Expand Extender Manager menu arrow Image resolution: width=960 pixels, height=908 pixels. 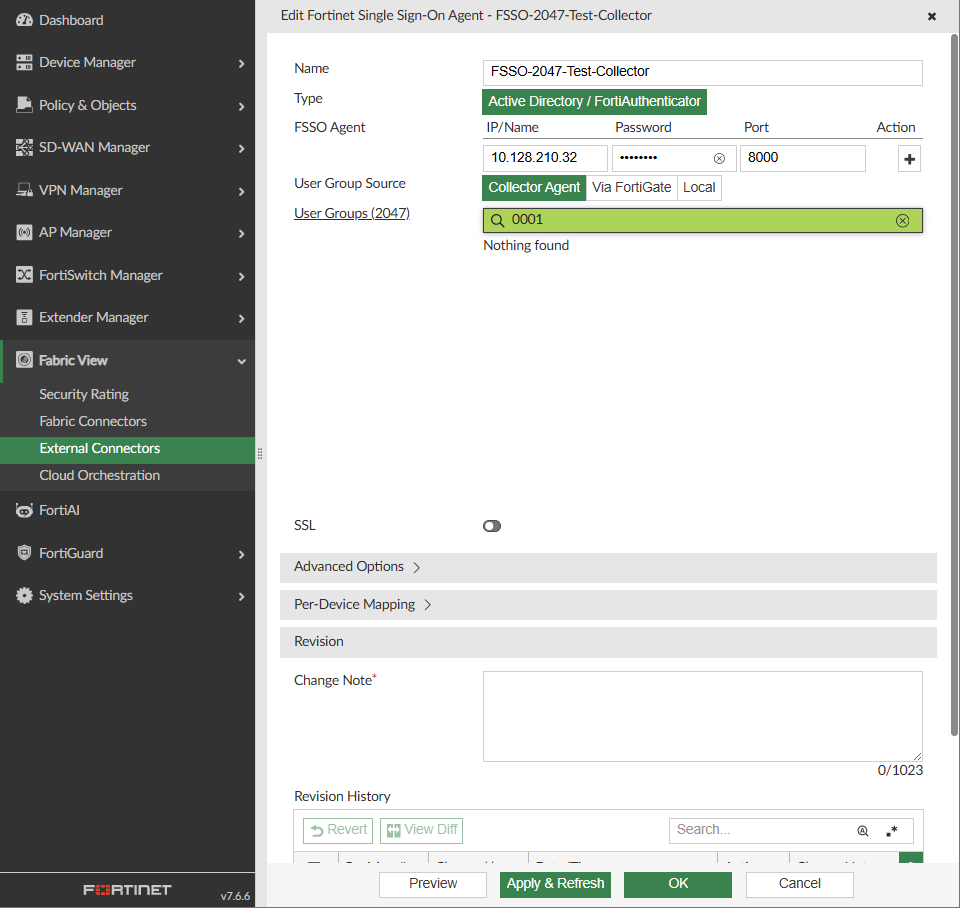241,319
